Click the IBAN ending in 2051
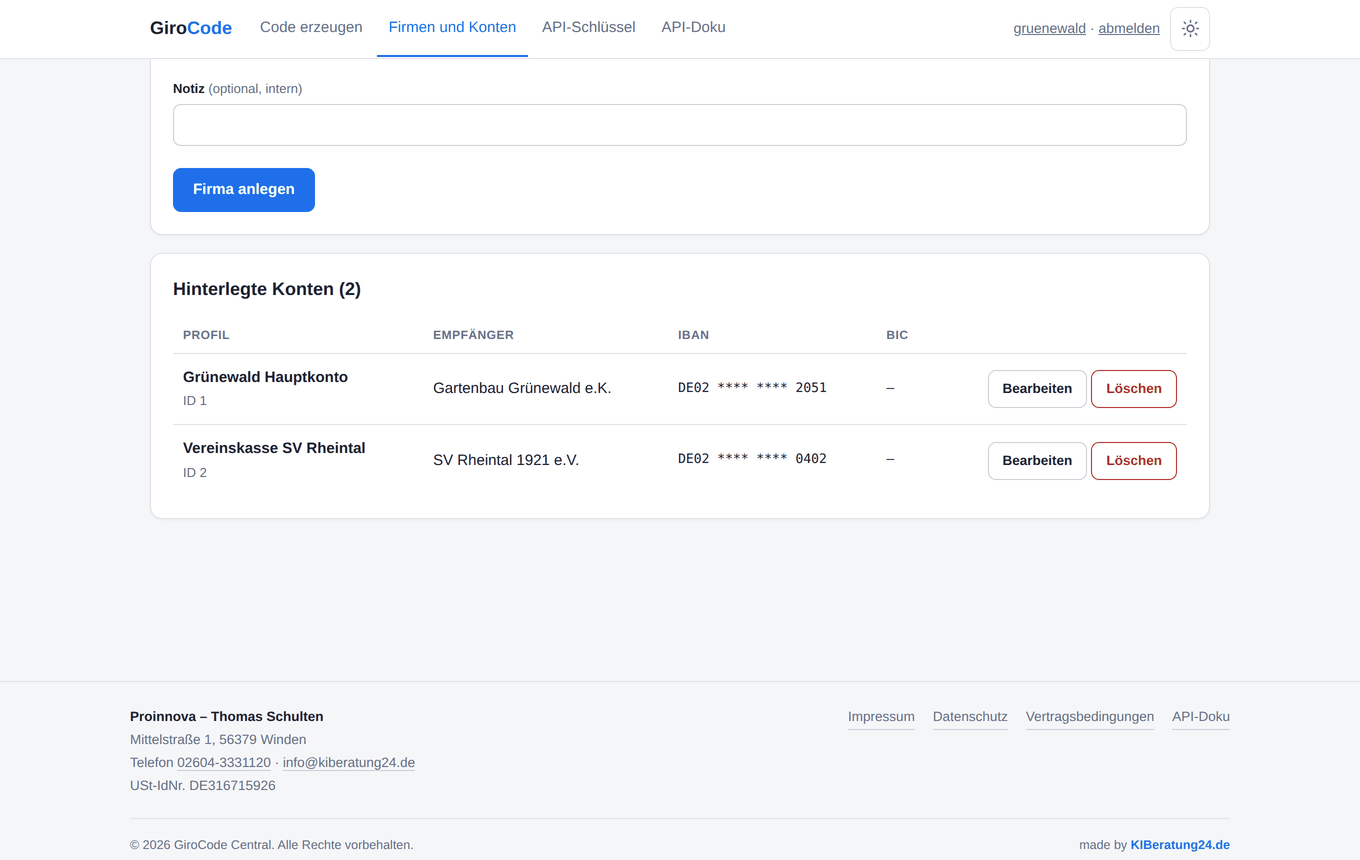The width and height of the screenshot is (1360, 860). [752, 388]
